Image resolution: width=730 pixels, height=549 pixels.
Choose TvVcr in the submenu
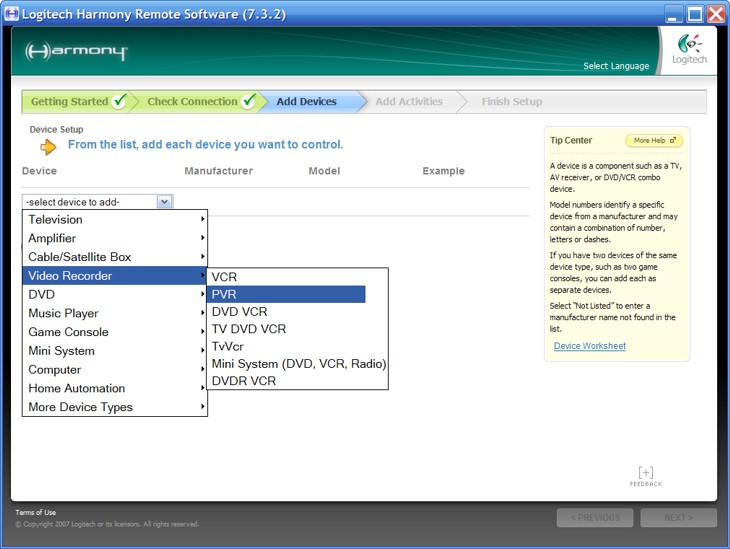[x=297, y=346]
